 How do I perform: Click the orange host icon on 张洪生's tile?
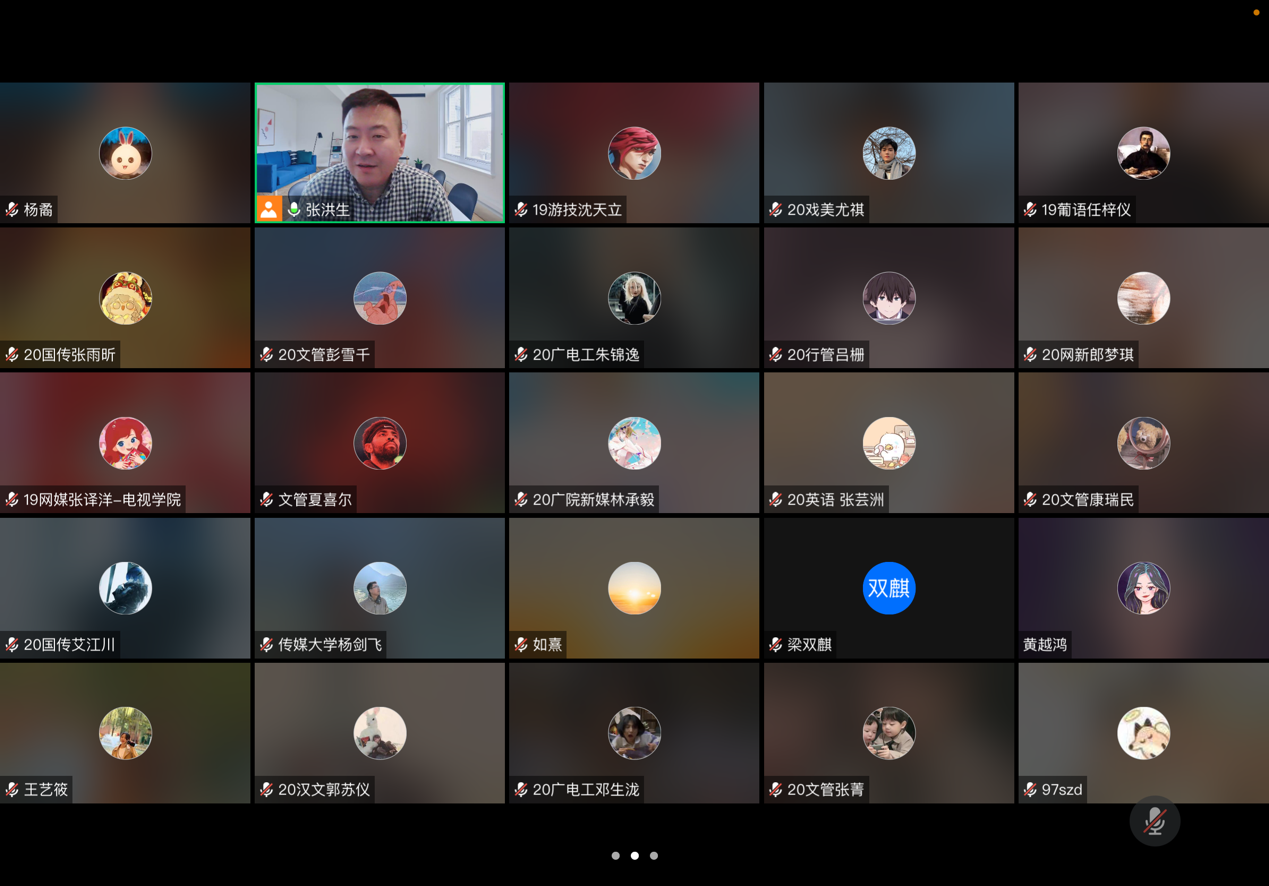(x=269, y=209)
